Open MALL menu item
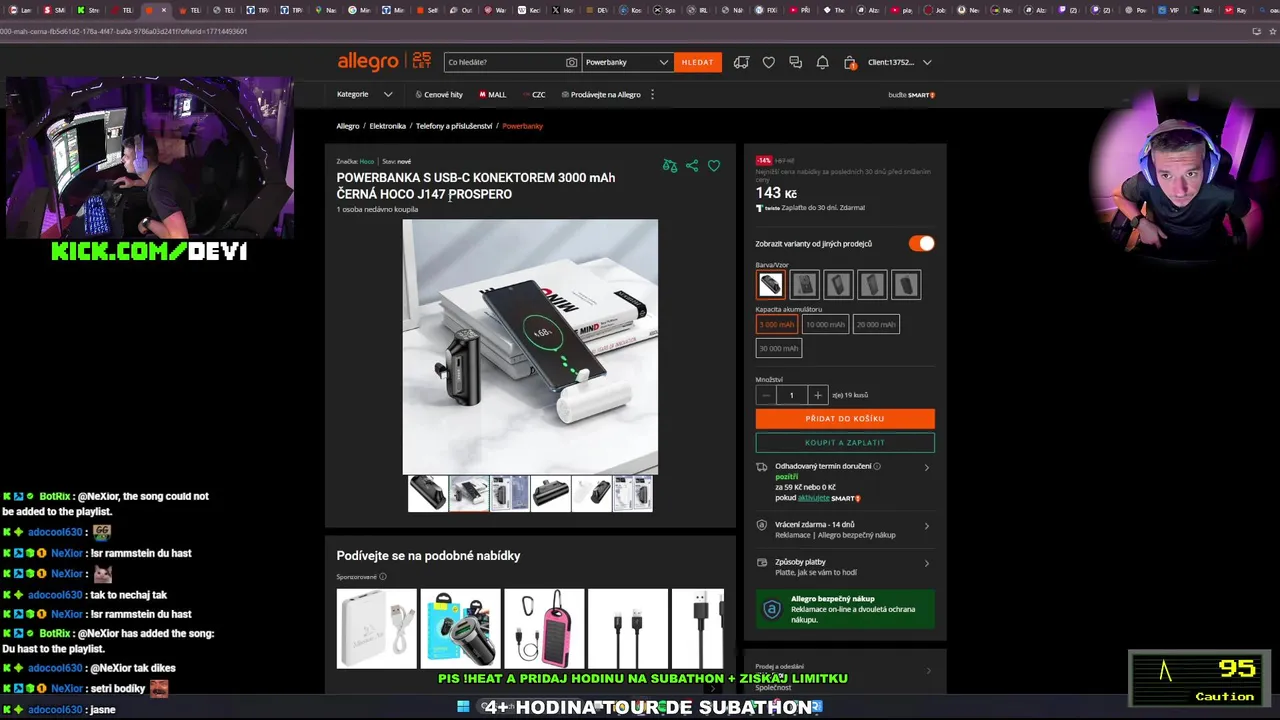 click(493, 94)
